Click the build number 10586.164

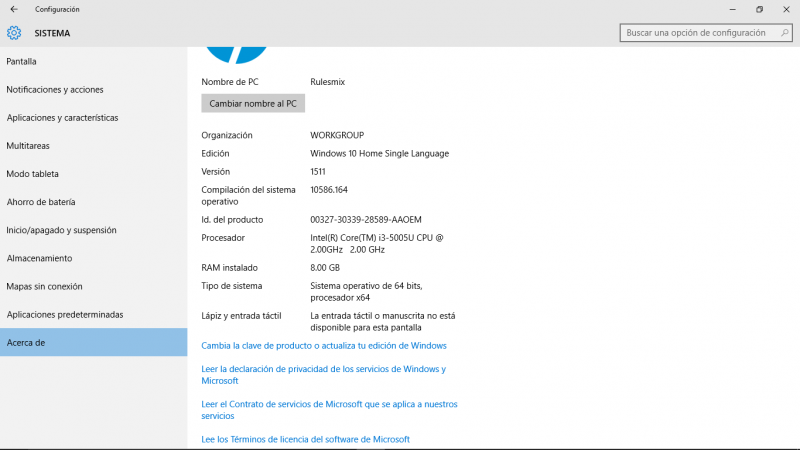(x=329, y=190)
